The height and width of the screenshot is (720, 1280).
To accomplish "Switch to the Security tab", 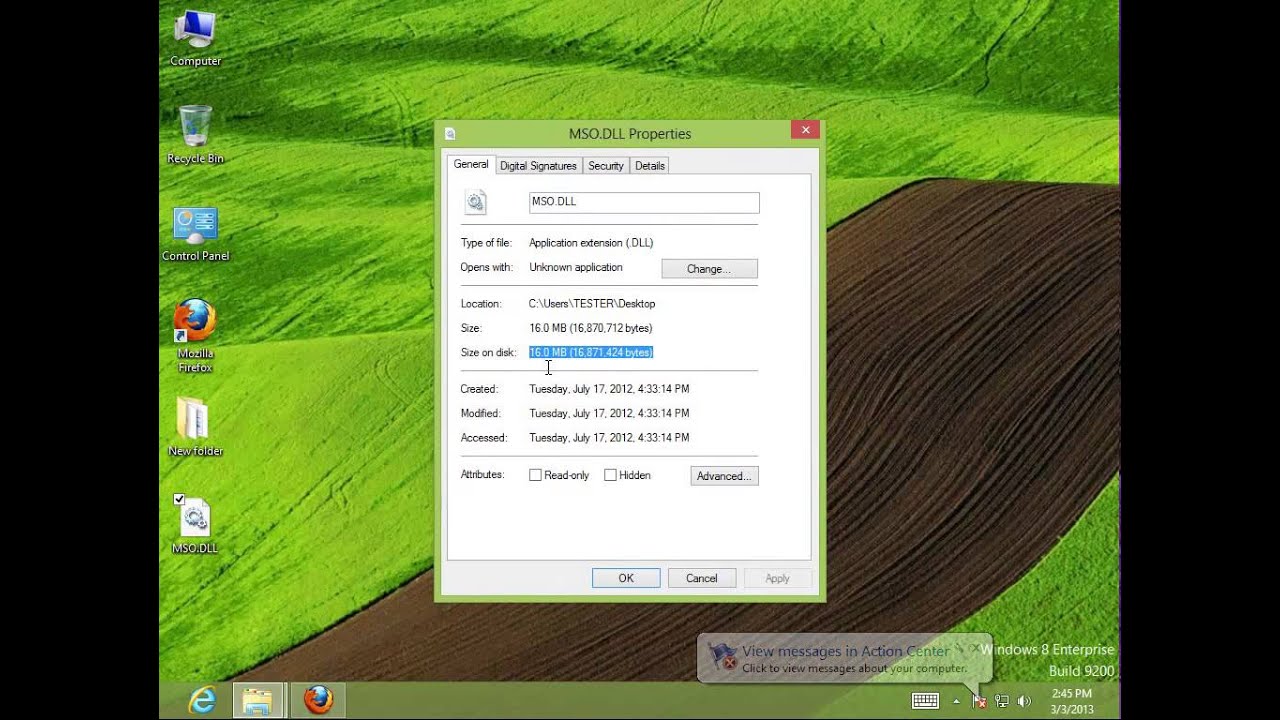I will tap(606, 166).
